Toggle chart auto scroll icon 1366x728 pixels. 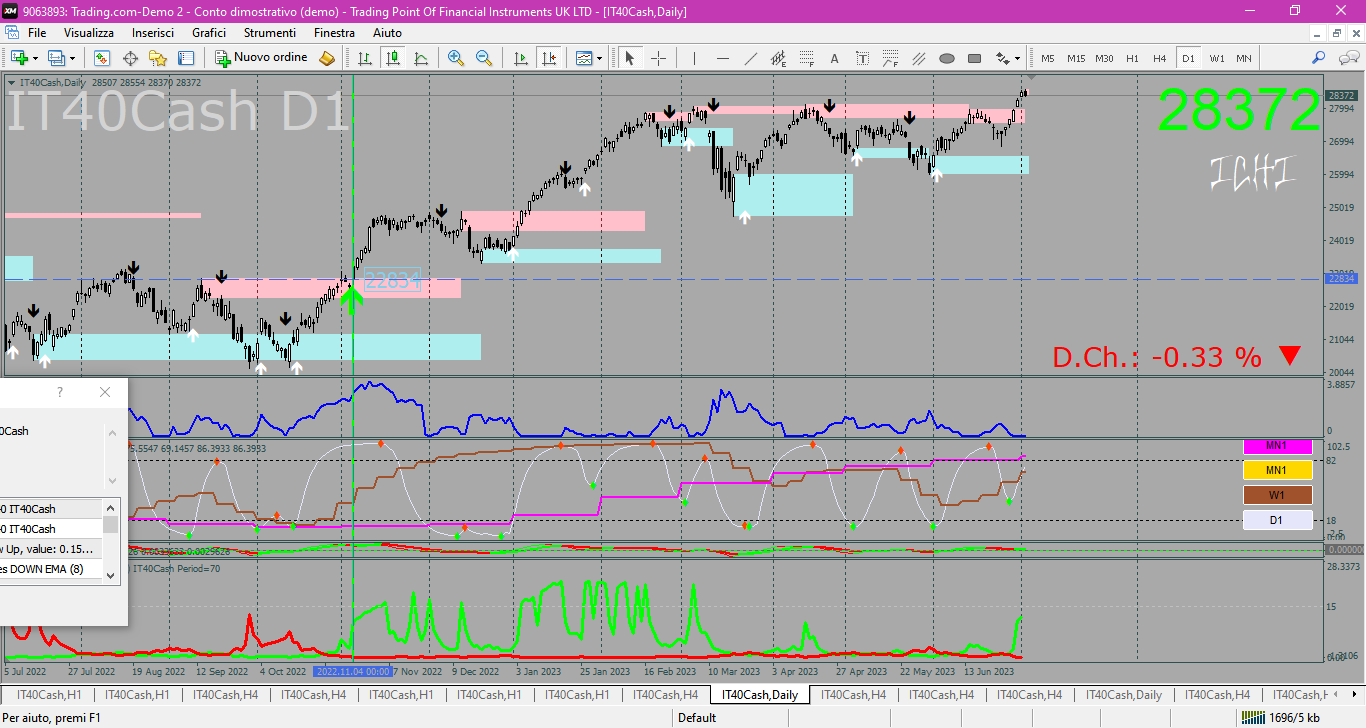(x=519, y=58)
